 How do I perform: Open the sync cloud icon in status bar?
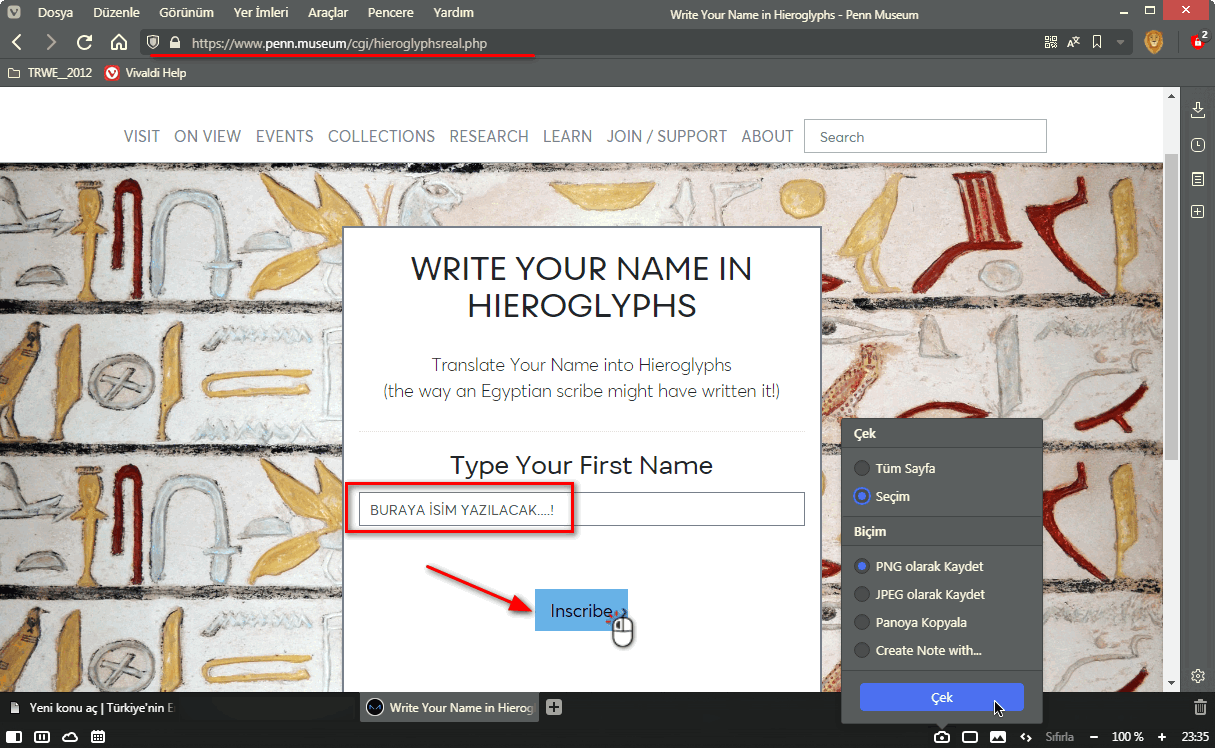70,737
